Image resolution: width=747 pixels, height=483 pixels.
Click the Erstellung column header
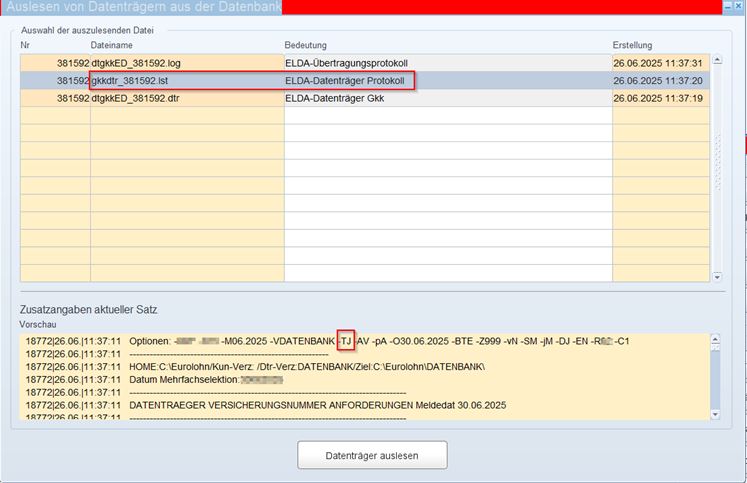coord(632,46)
